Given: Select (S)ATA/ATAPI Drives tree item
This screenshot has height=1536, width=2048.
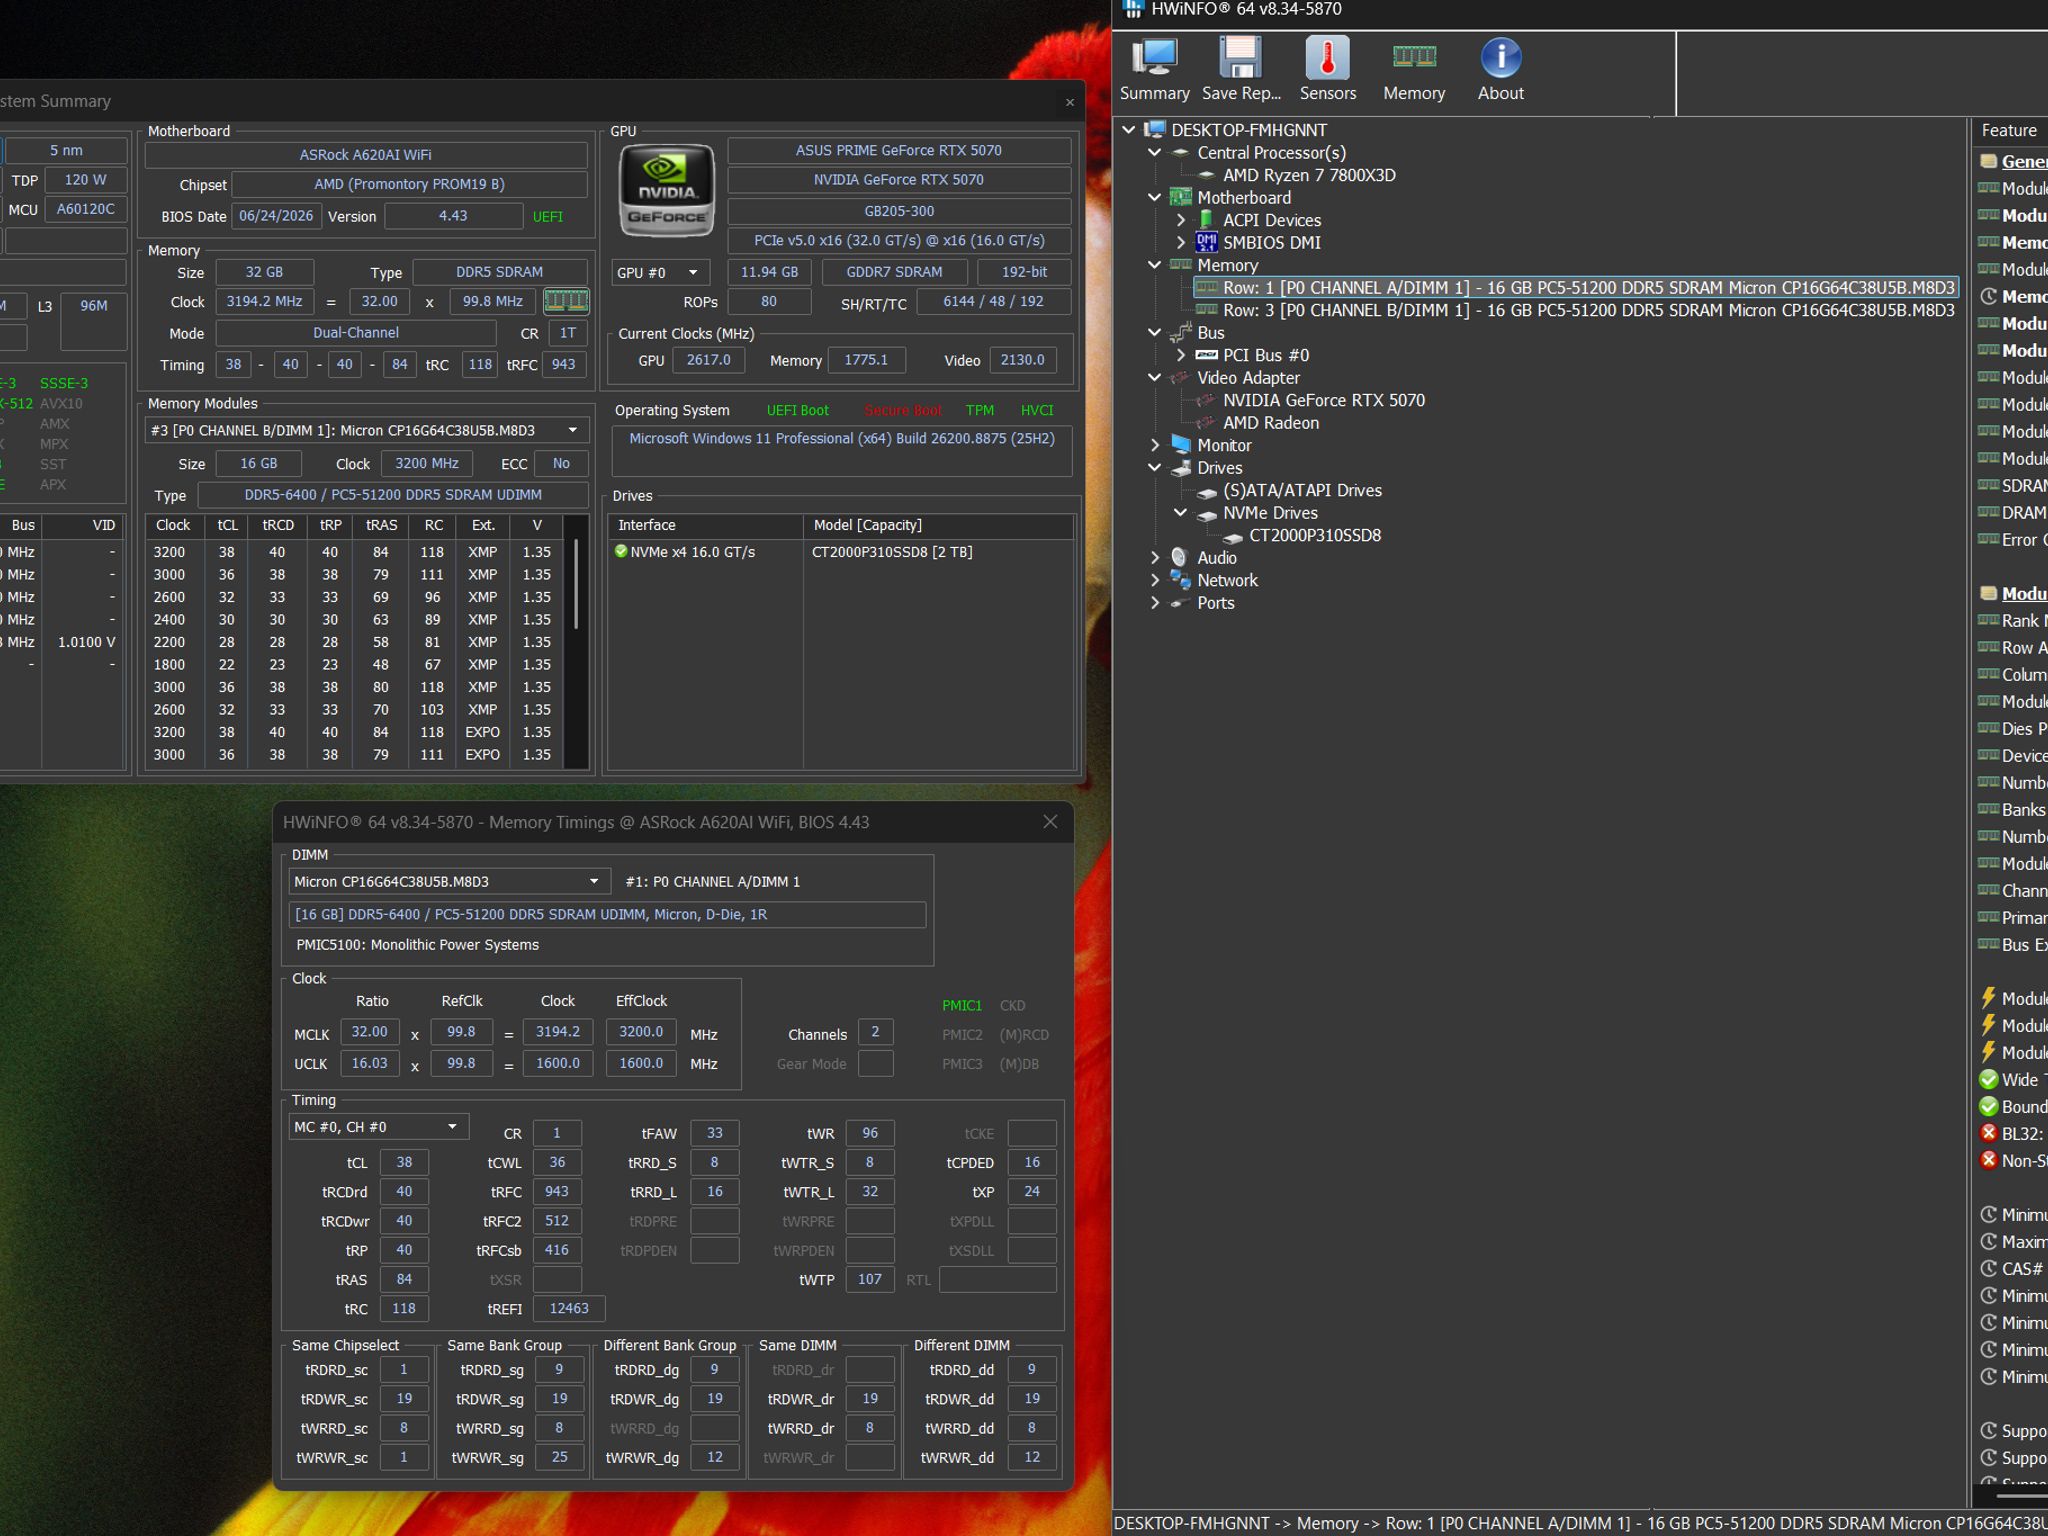Looking at the screenshot, I should pos(1302,490).
